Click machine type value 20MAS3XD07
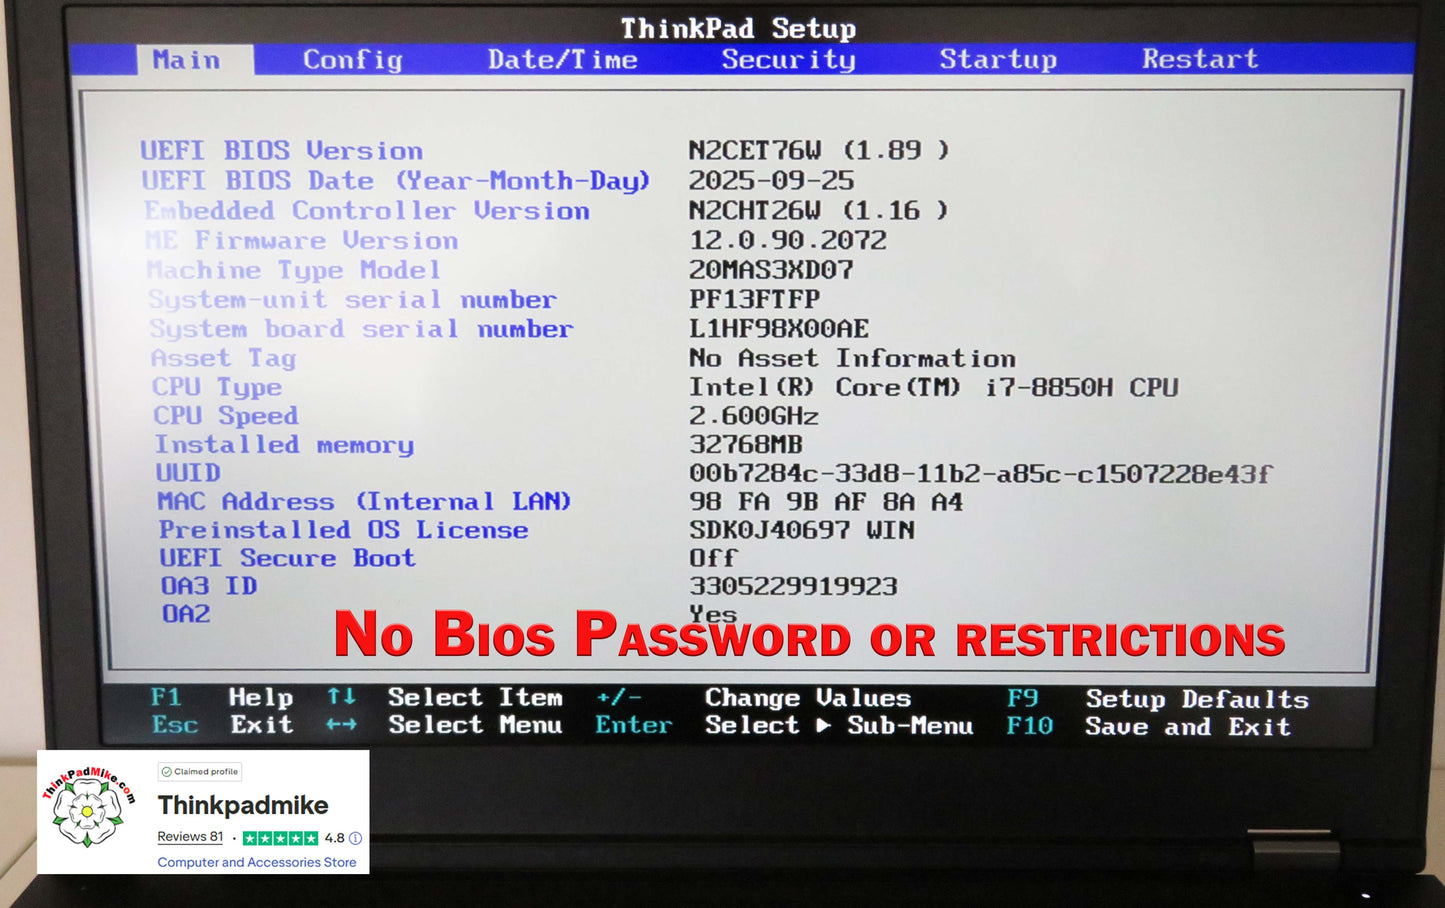1445x908 pixels. 771,270
